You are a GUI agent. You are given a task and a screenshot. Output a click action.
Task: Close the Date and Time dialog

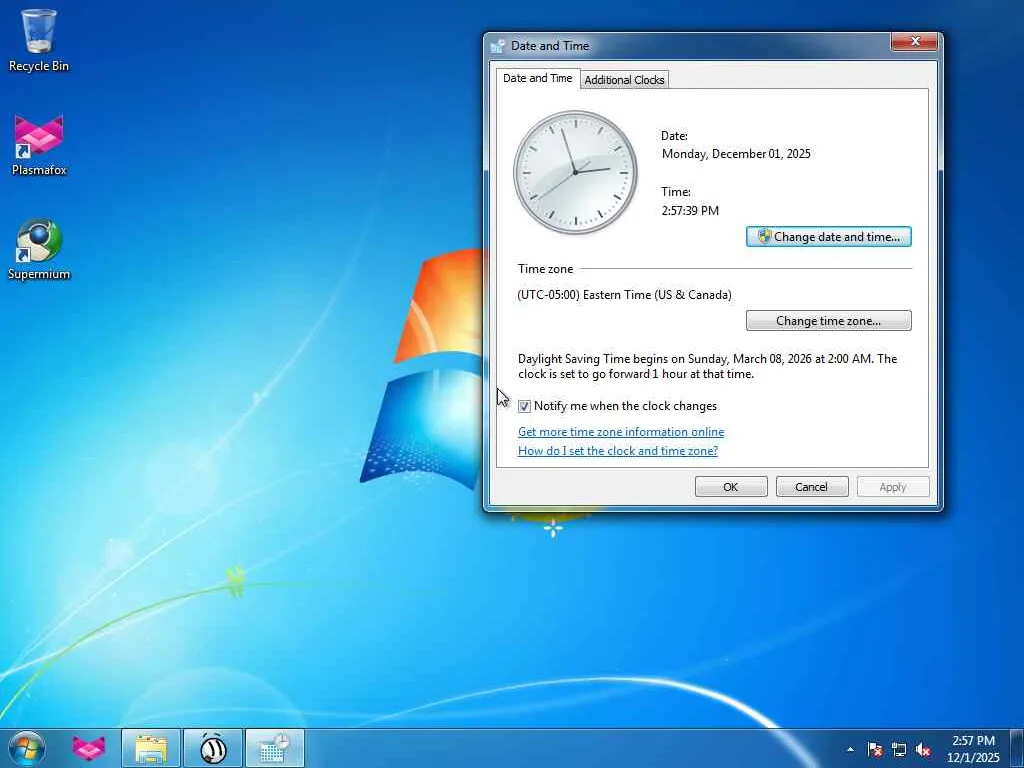coord(914,41)
